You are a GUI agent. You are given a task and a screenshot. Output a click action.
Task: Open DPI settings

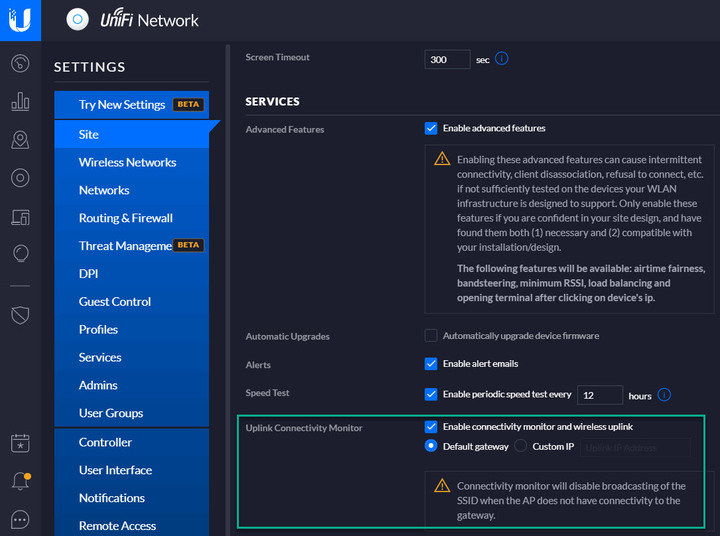pos(132,274)
